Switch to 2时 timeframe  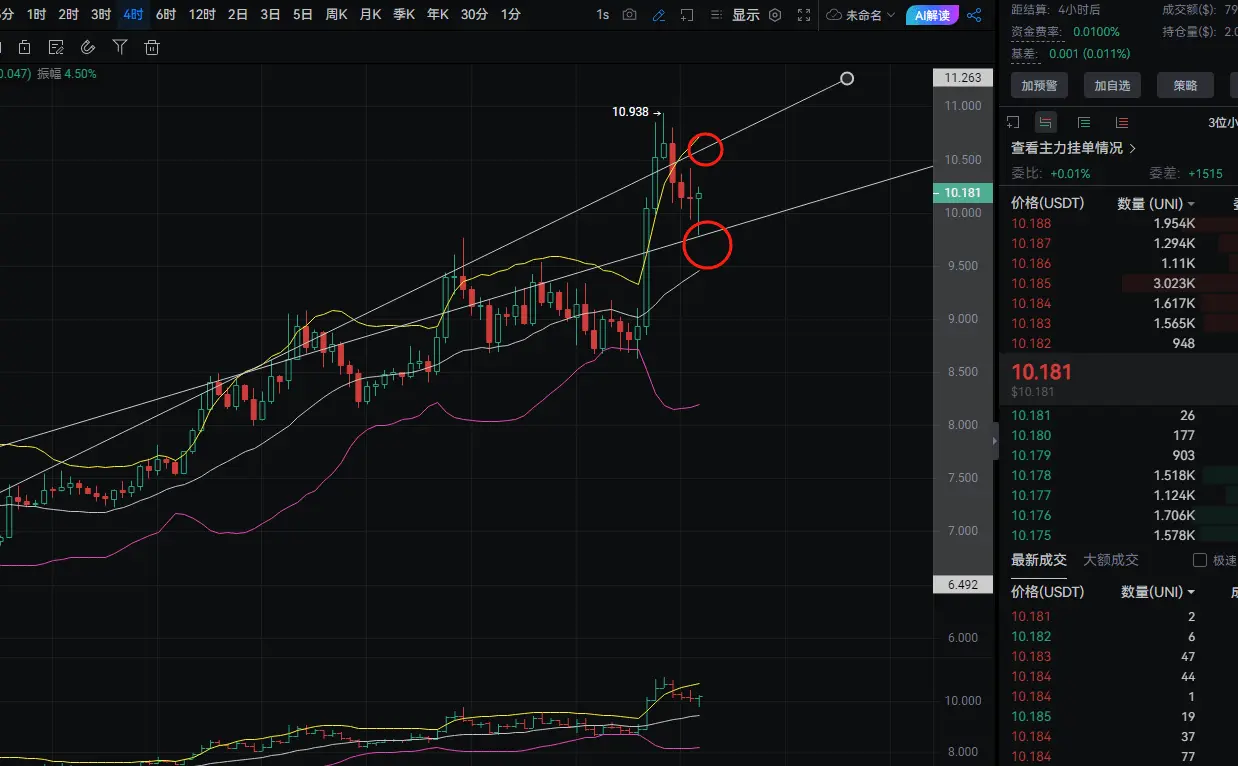tap(68, 14)
